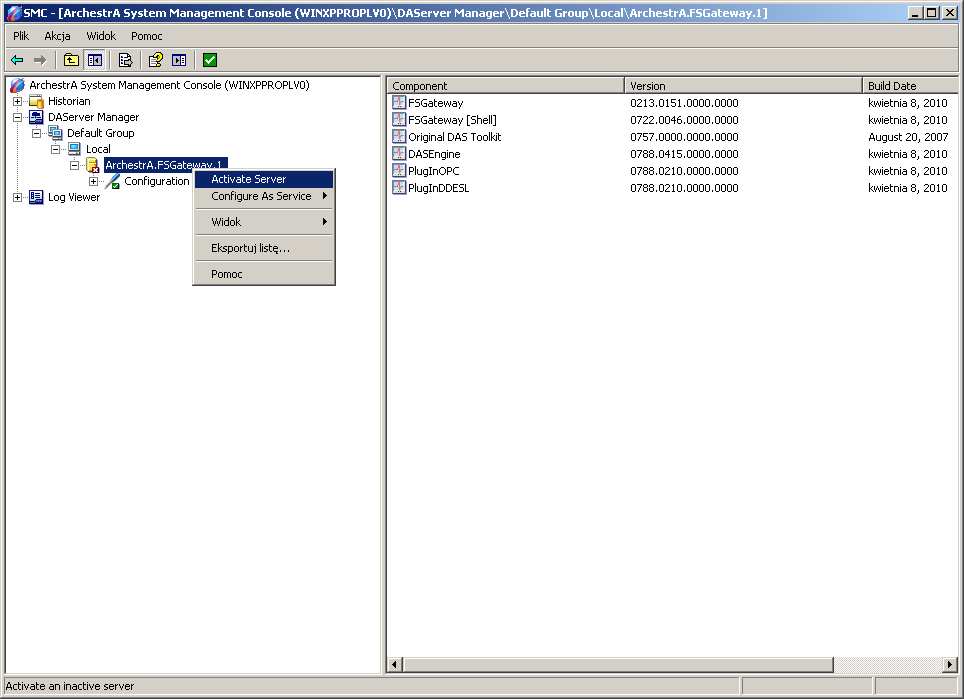Click the green Back arrow in the toolbar
The image size is (964, 699).
[17, 60]
